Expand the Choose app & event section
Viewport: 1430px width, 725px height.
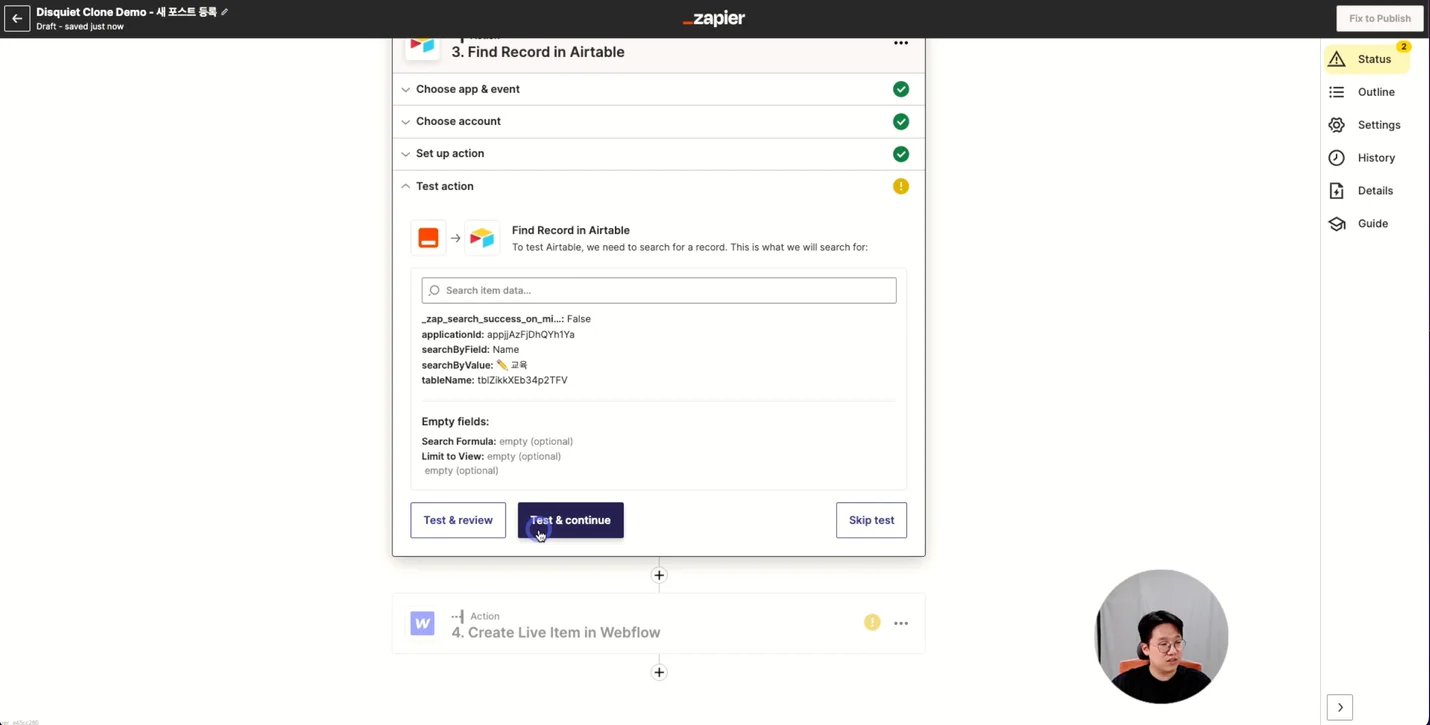tap(658, 89)
